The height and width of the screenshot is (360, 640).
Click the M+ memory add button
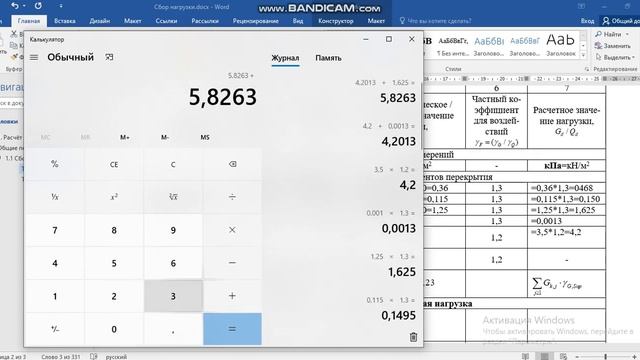125,137
